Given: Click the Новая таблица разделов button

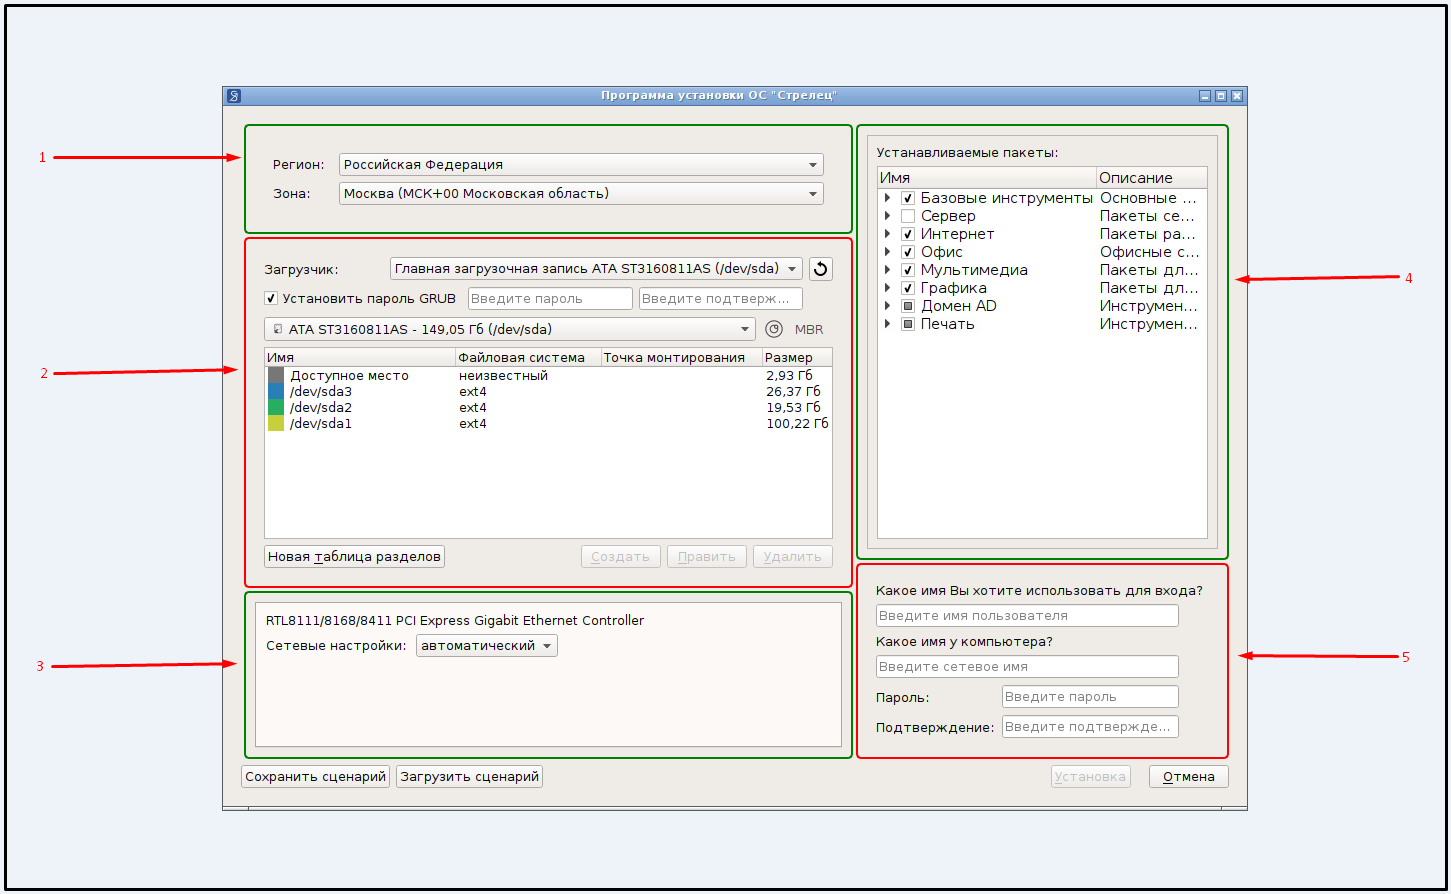Looking at the screenshot, I should click(354, 556).
